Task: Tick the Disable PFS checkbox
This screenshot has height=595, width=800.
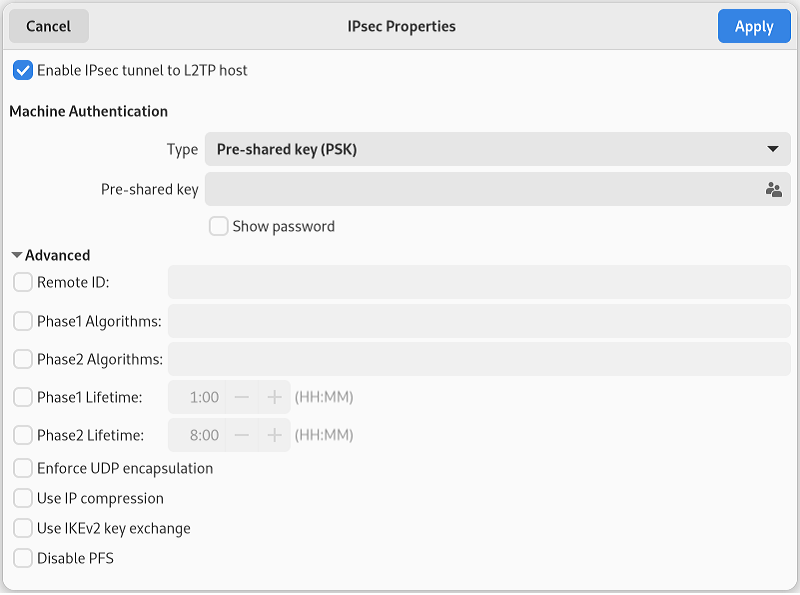Action: [x=23, y=558]
